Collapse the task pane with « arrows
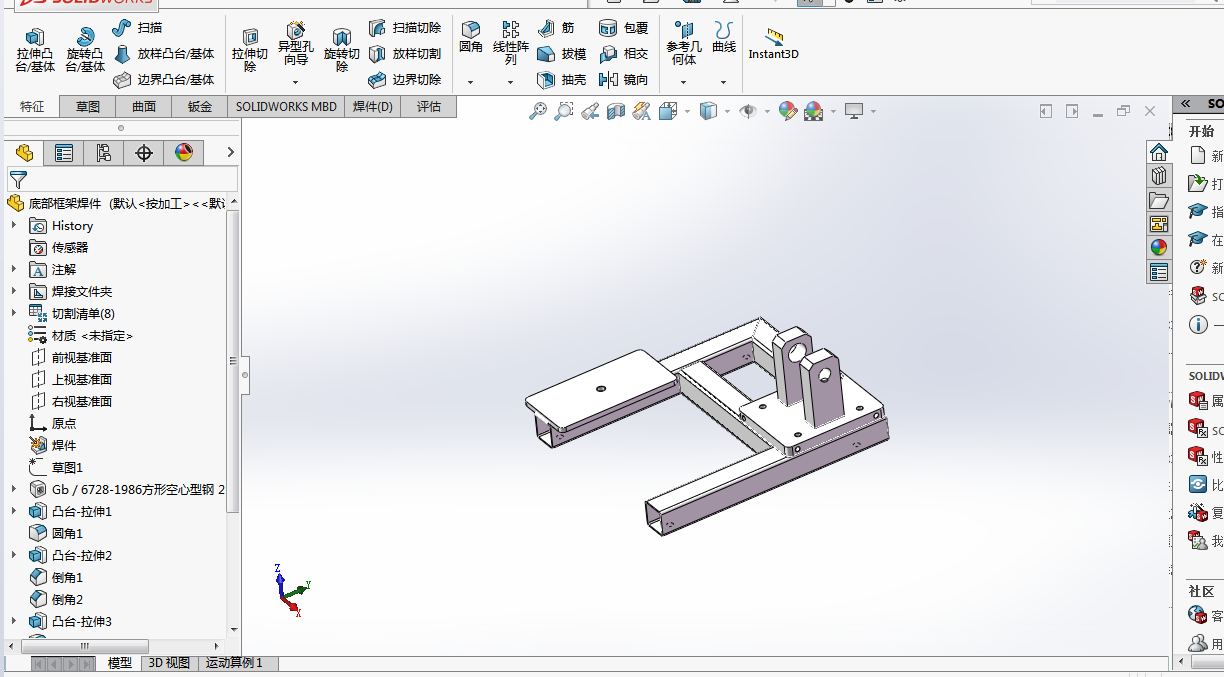 coord(1185,104)
